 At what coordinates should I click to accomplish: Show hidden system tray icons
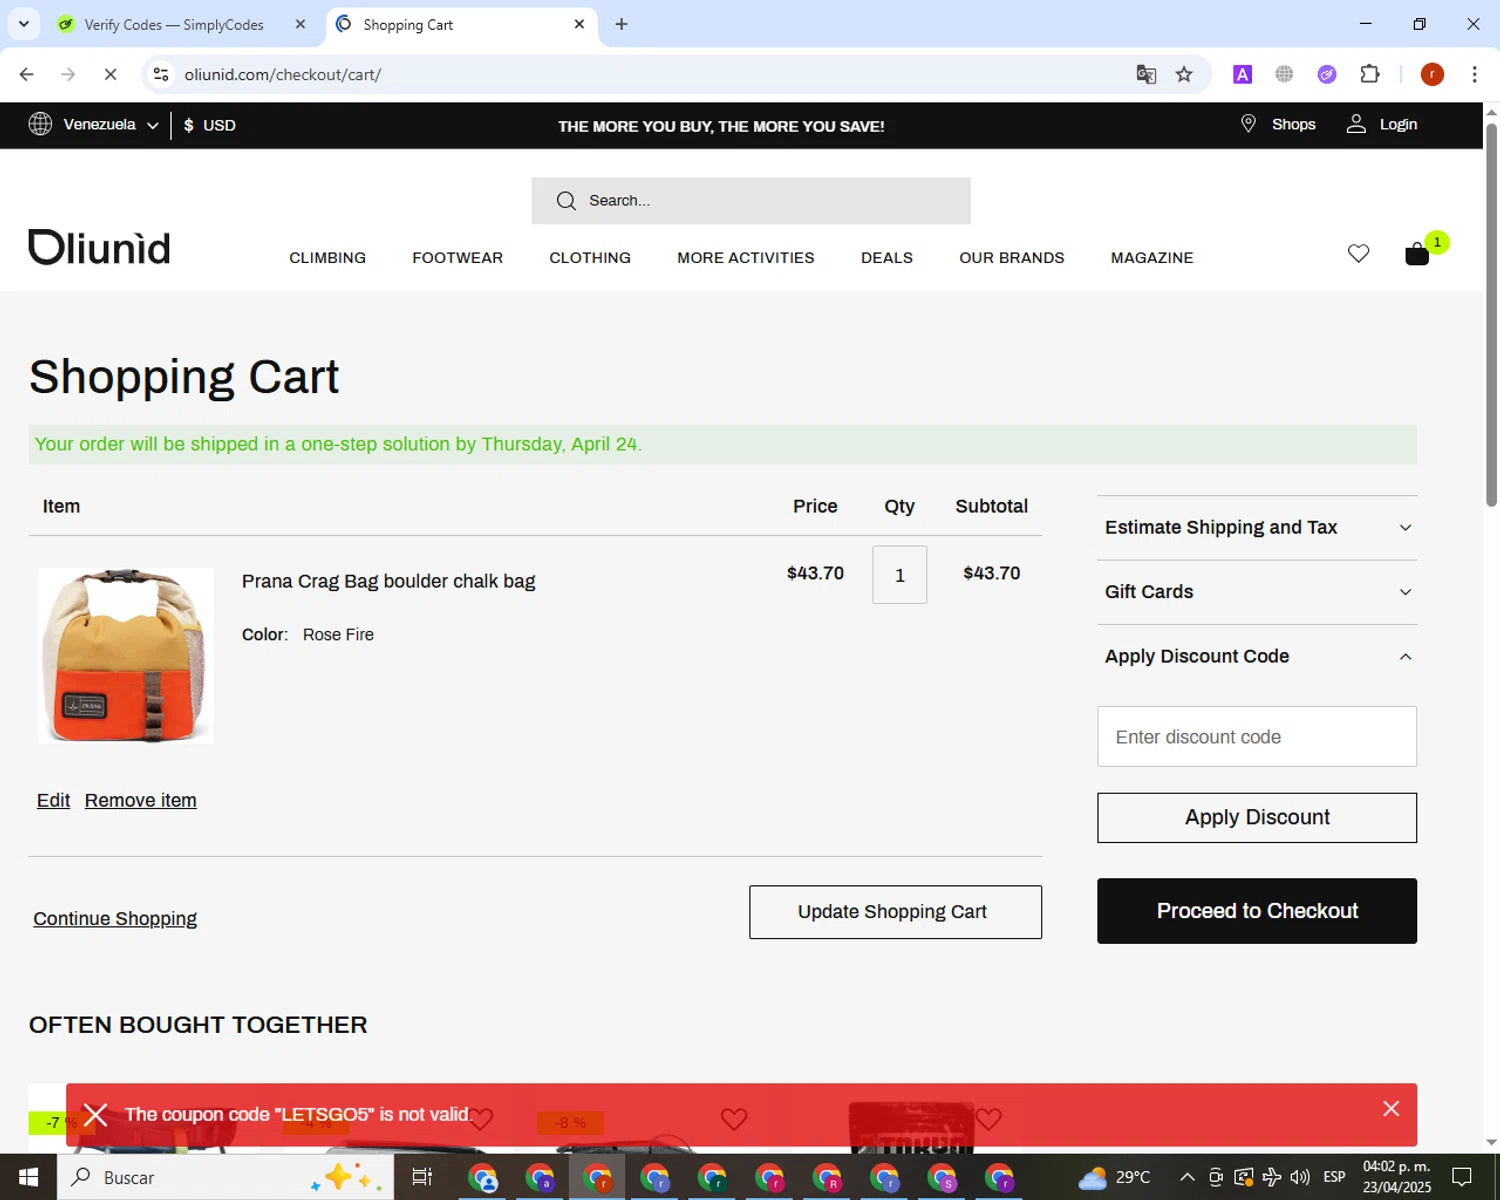[x=1187, y=1177]
